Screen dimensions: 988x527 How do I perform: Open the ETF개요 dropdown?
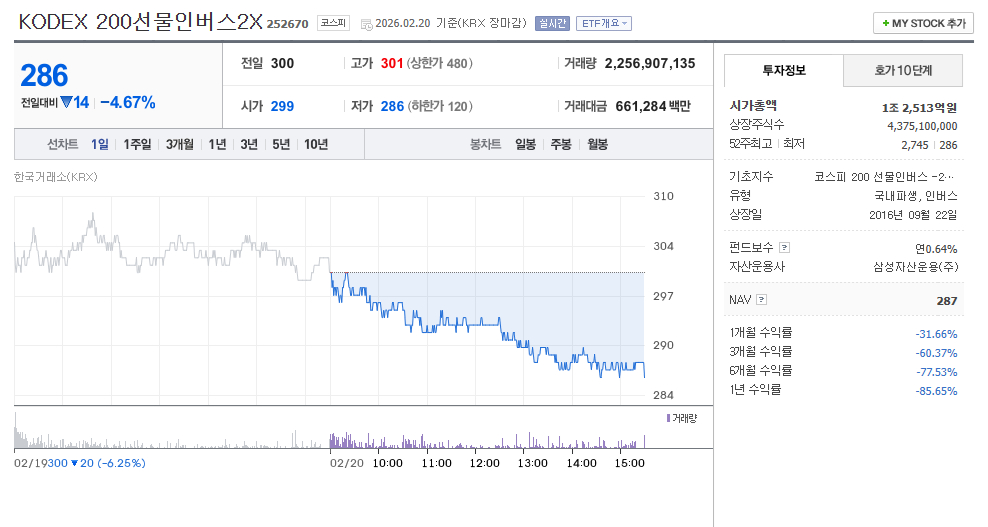tap(604, 23)
